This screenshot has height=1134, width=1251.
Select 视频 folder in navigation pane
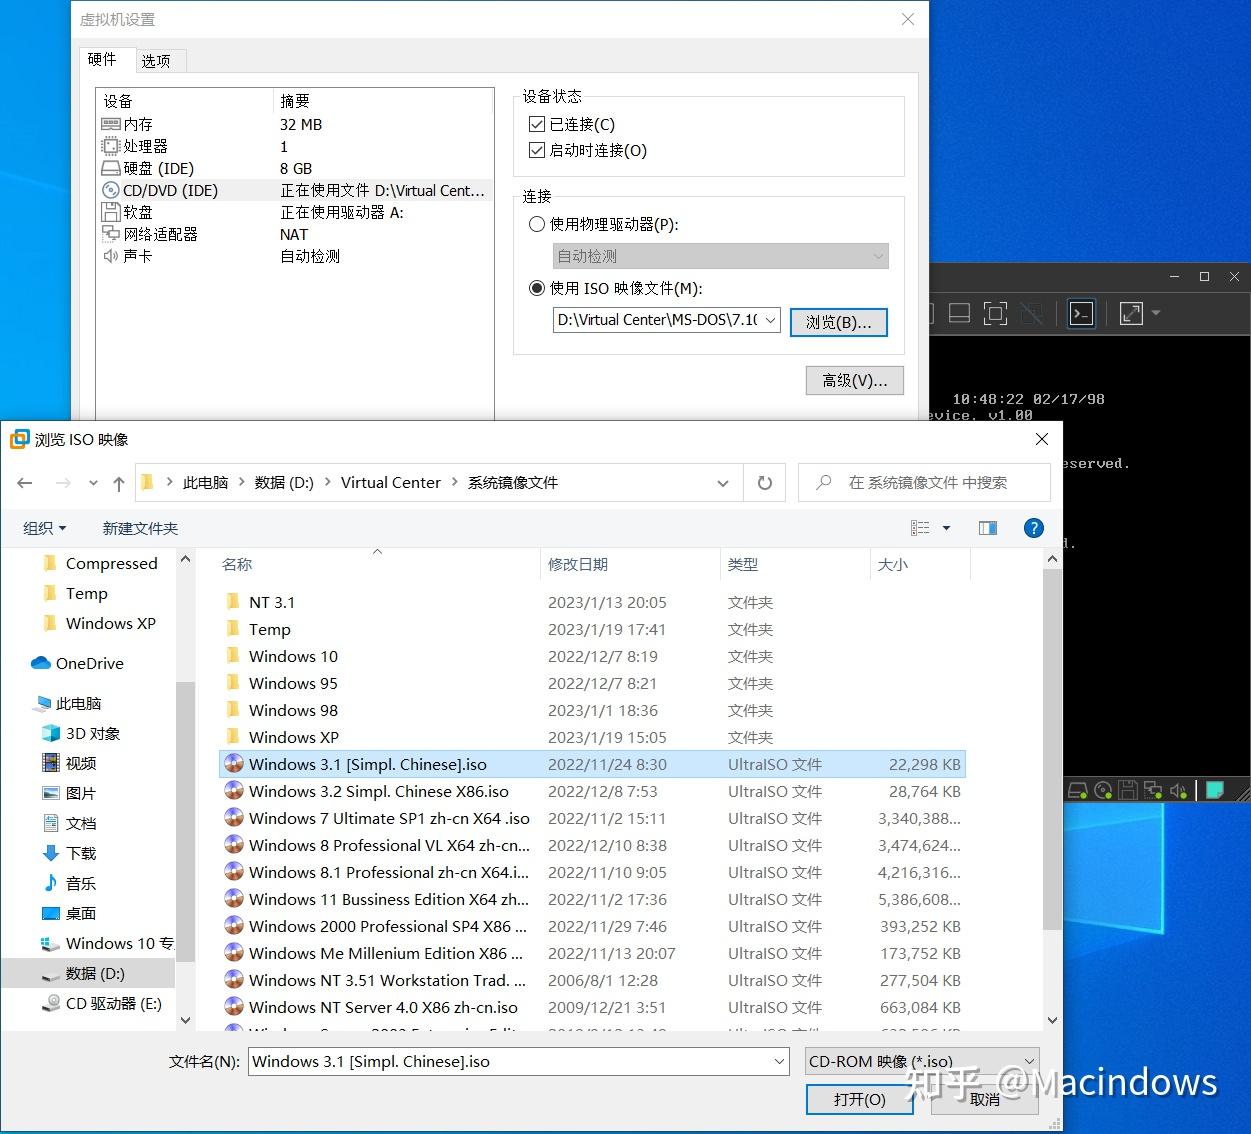tap(69, 763)
